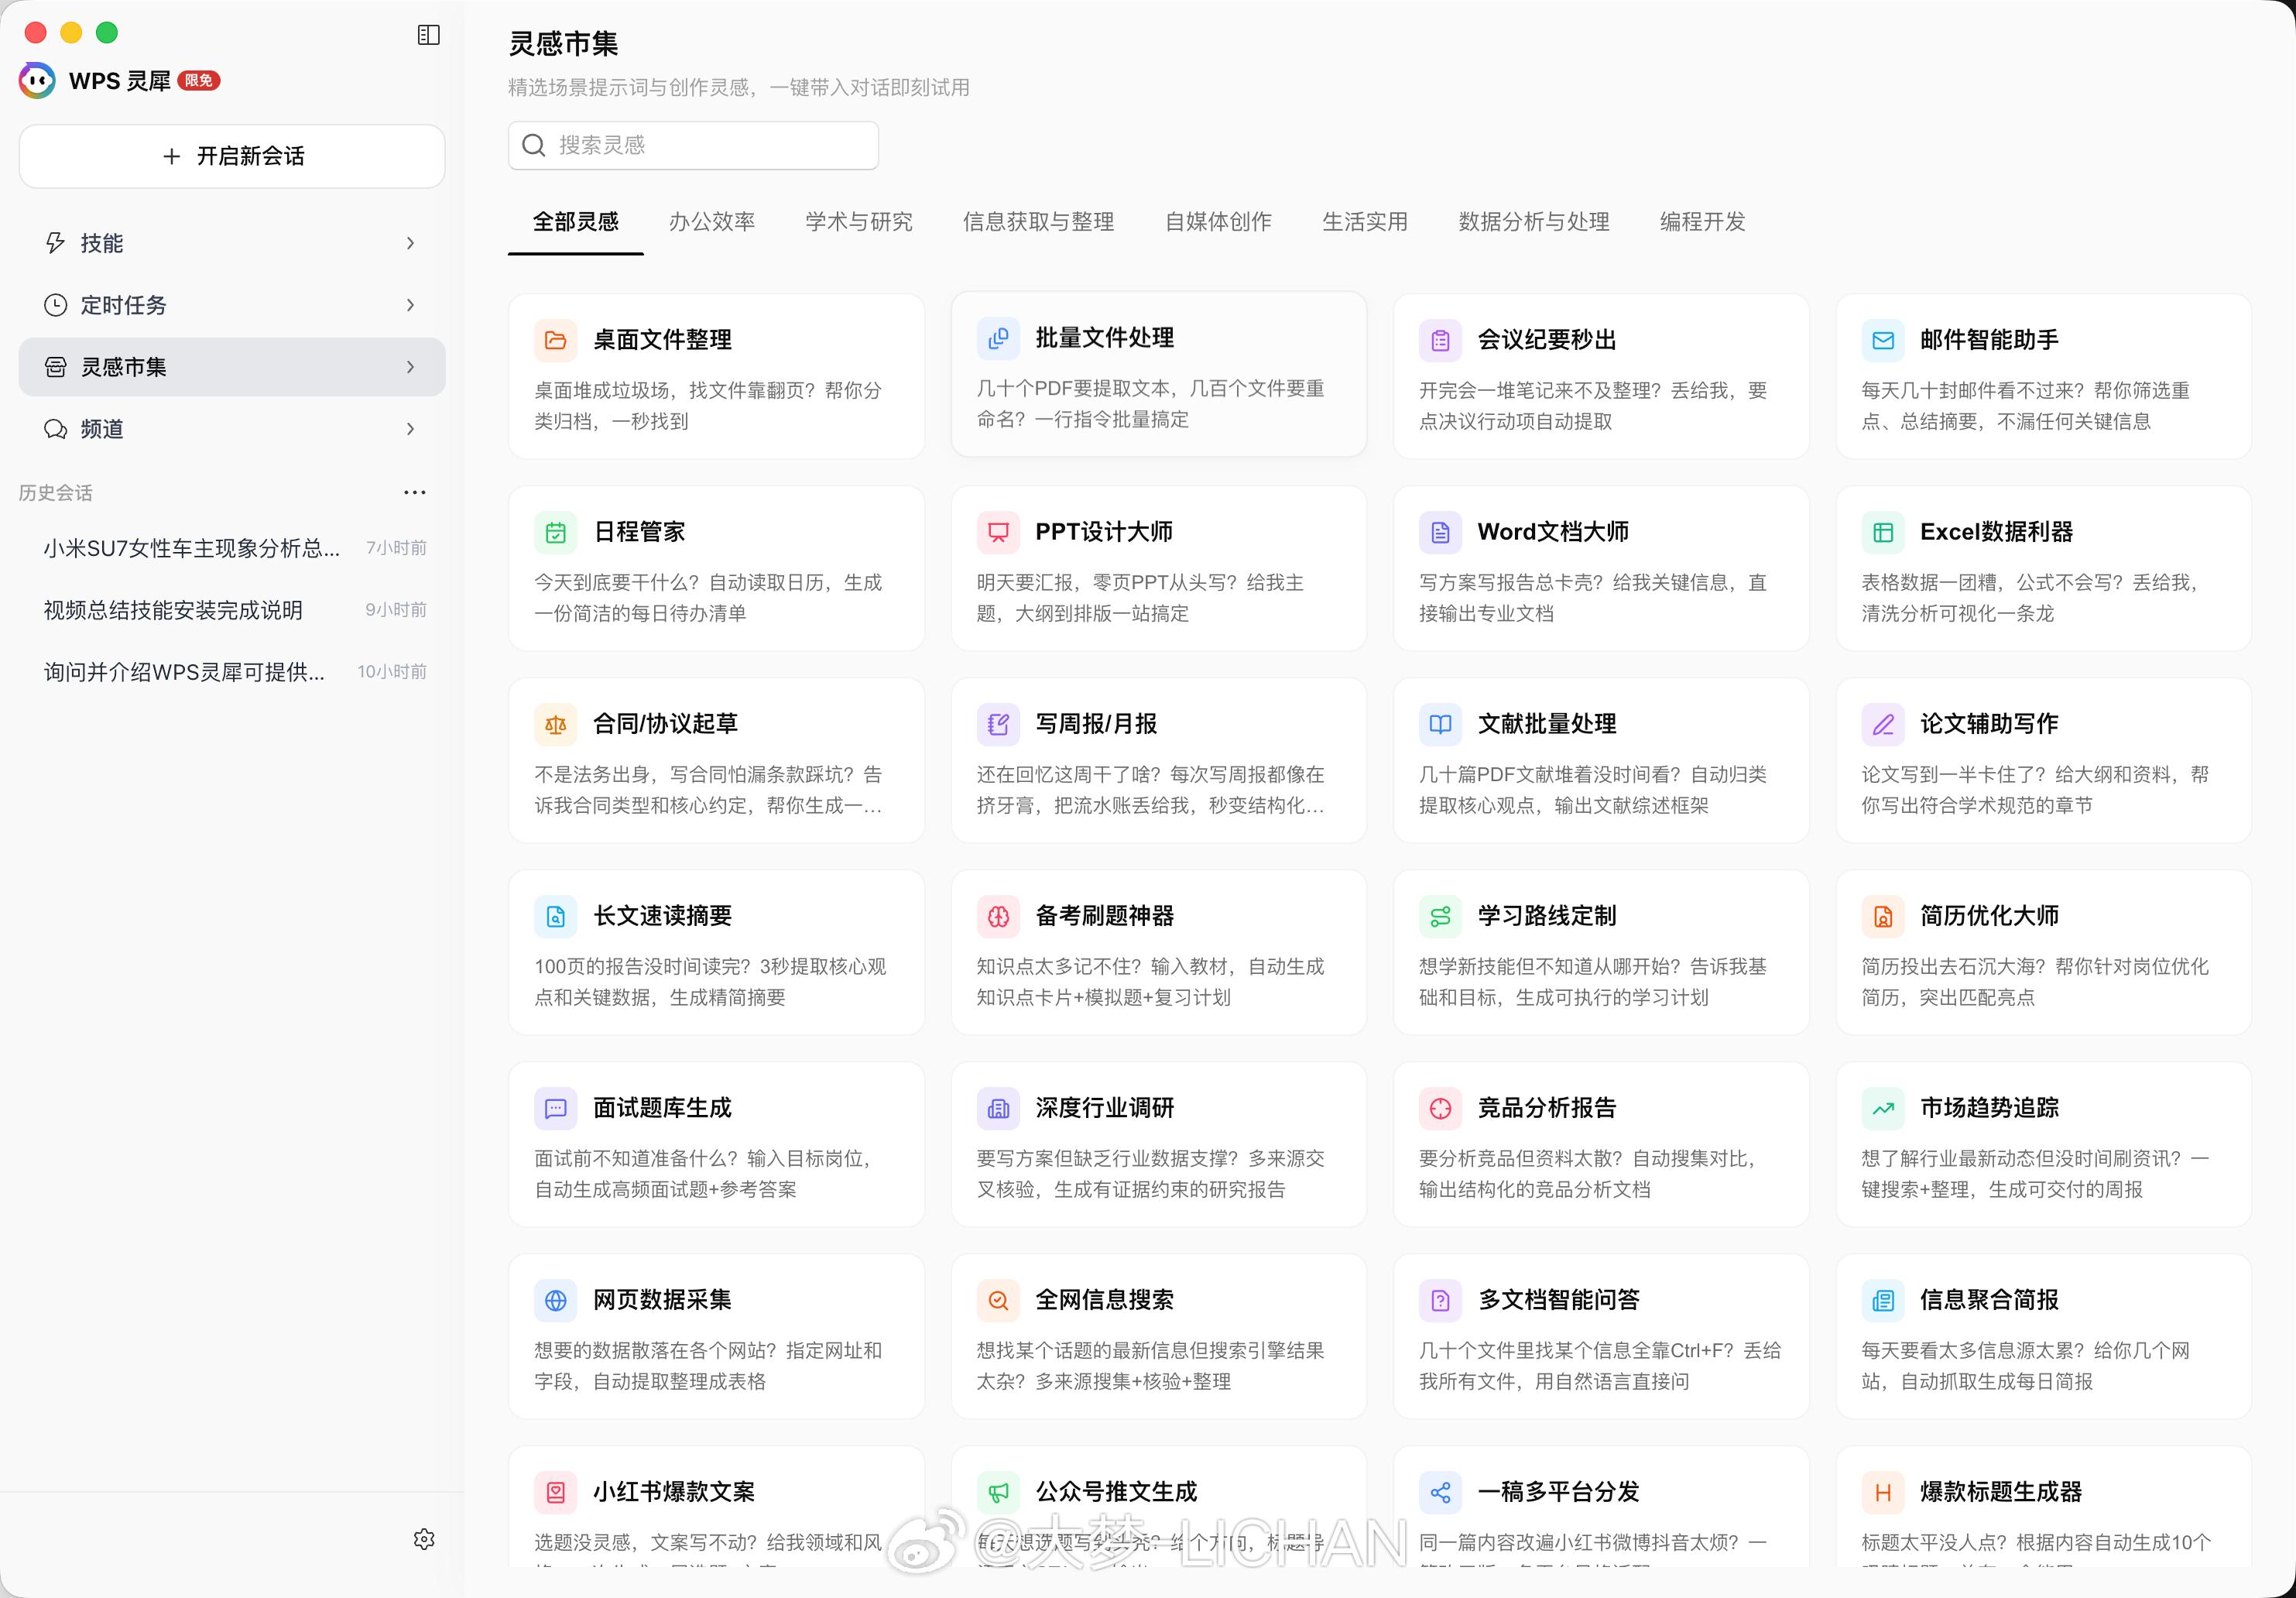Image resolution: width=2296 pixels, height=1598 pixels.
Task: Click the 一稿多平台分发 share icon
Action: click(1440, 1492)
